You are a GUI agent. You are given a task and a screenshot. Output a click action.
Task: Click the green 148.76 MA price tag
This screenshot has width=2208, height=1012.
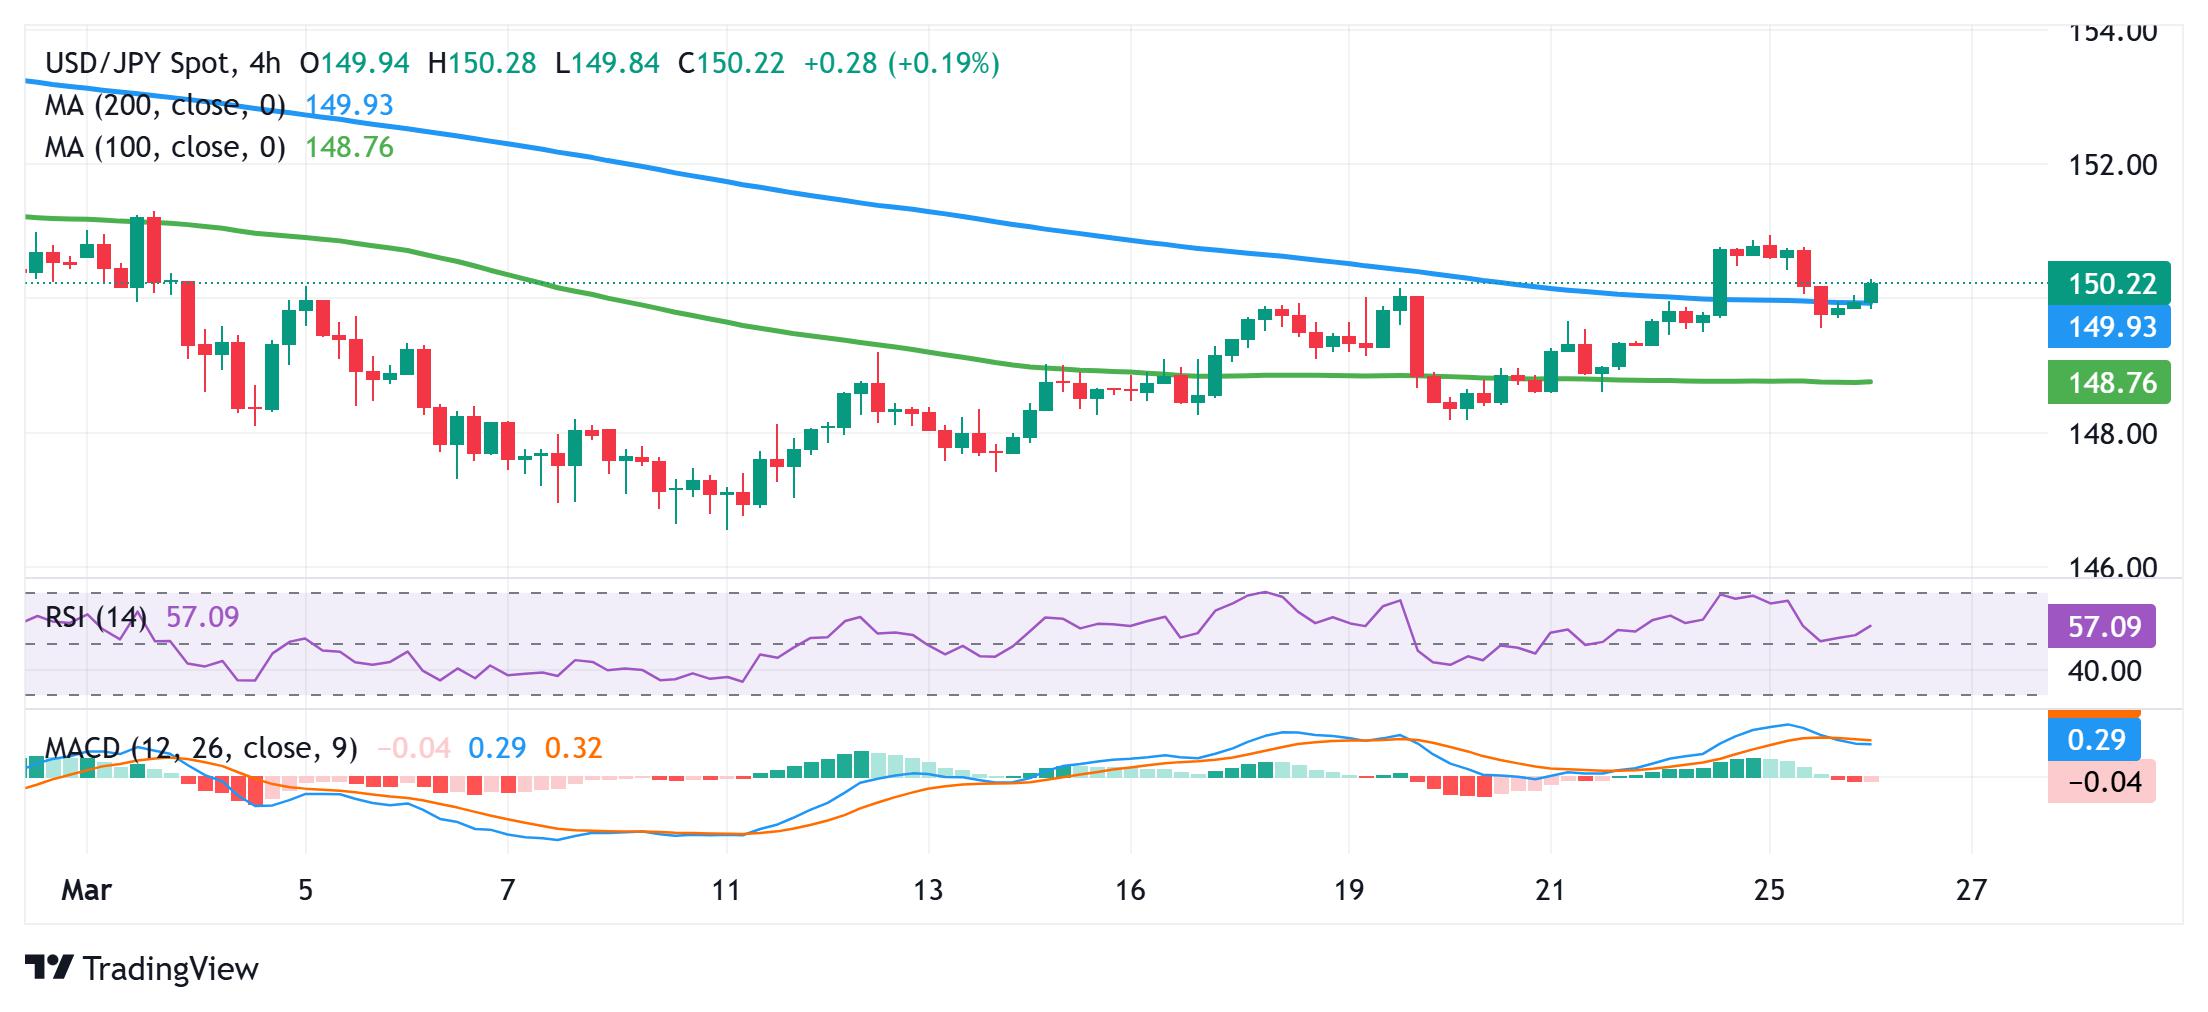coord(2109,383)
